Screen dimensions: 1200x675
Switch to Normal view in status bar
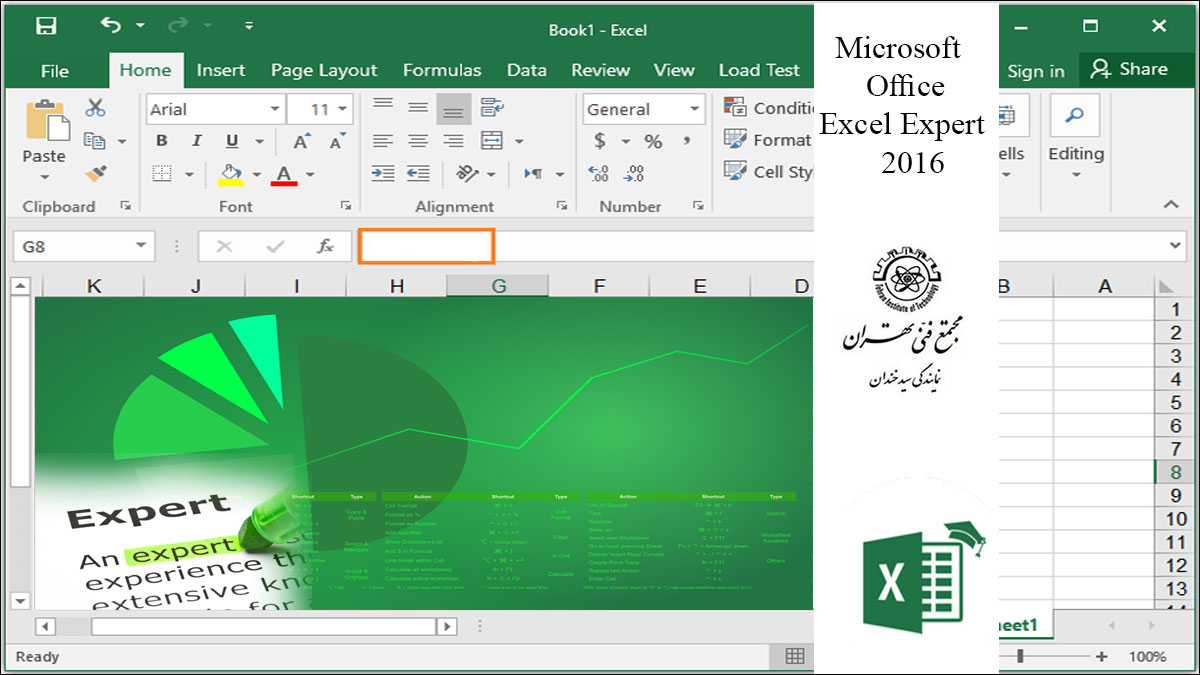coord(794,656)
